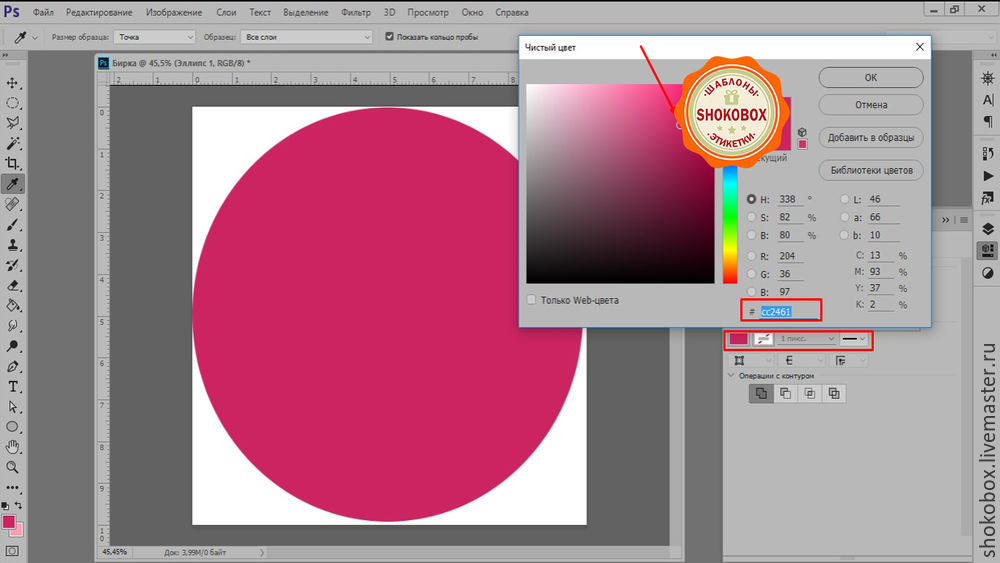Select the Type (T) tool
The width and height of the screenshot is (1000, 563).
click(x=14, y=386)
